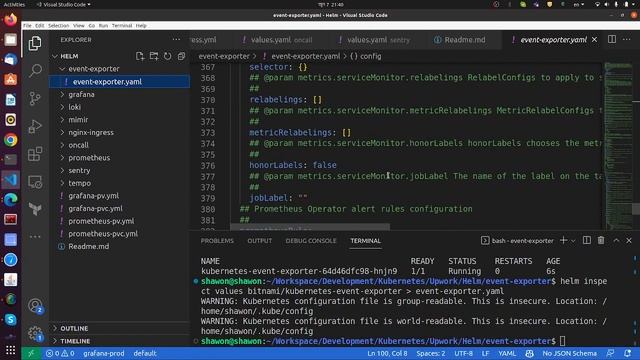Expand the nginx-ingress folder
Screen dimensions: 640x360
(119, 132)
